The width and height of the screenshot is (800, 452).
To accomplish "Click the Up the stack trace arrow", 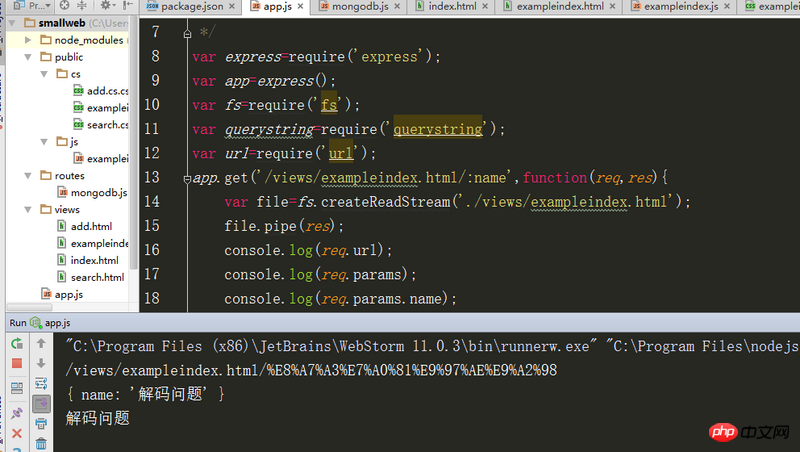I will pyautogui.click(x=41, y=343).
